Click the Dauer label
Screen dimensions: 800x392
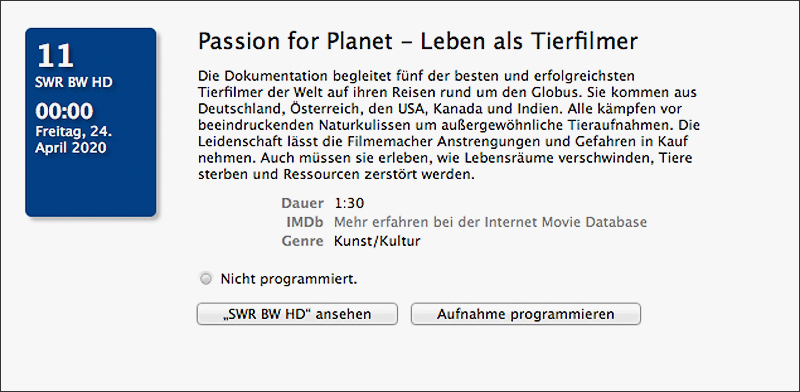[x=302, y=203]
